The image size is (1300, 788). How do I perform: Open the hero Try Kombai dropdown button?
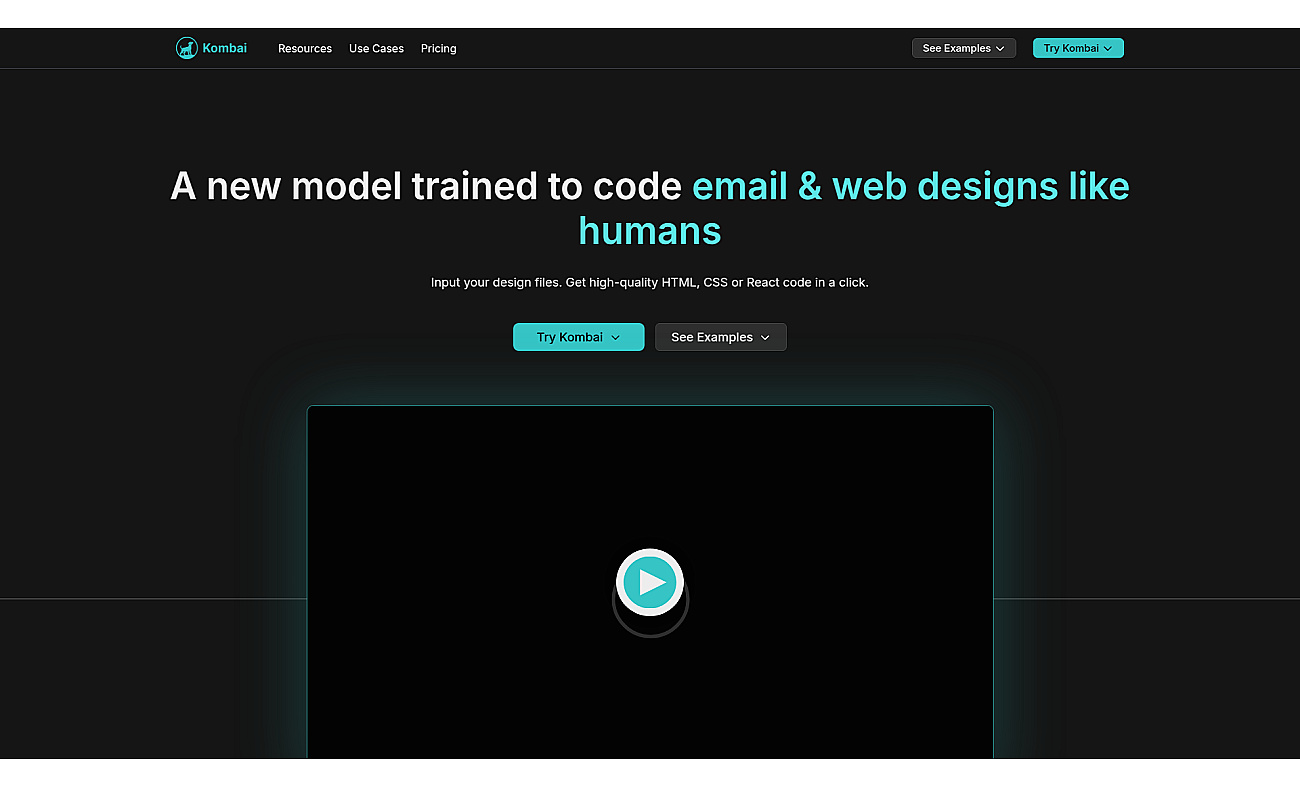[579, 337]
